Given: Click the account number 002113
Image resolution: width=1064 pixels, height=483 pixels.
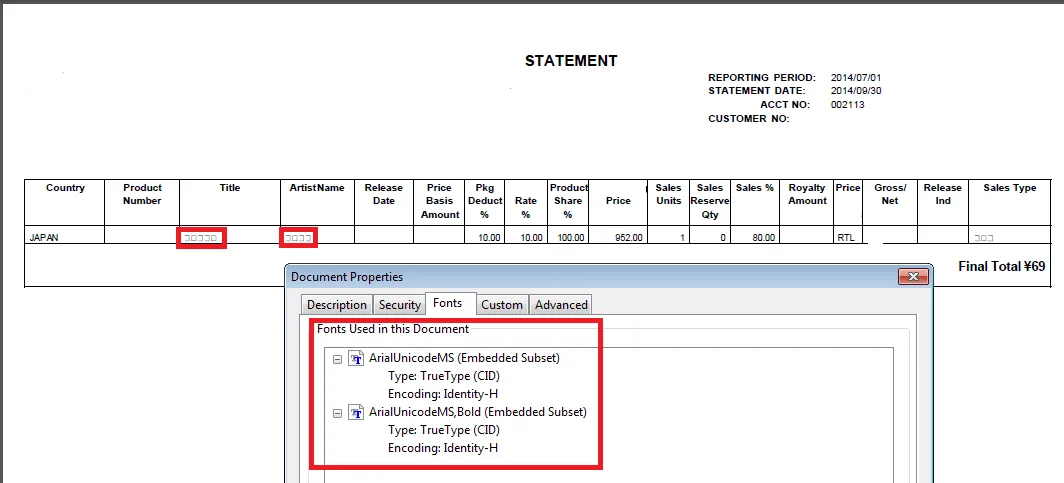Looking at the screenshot, I should 848,104.
